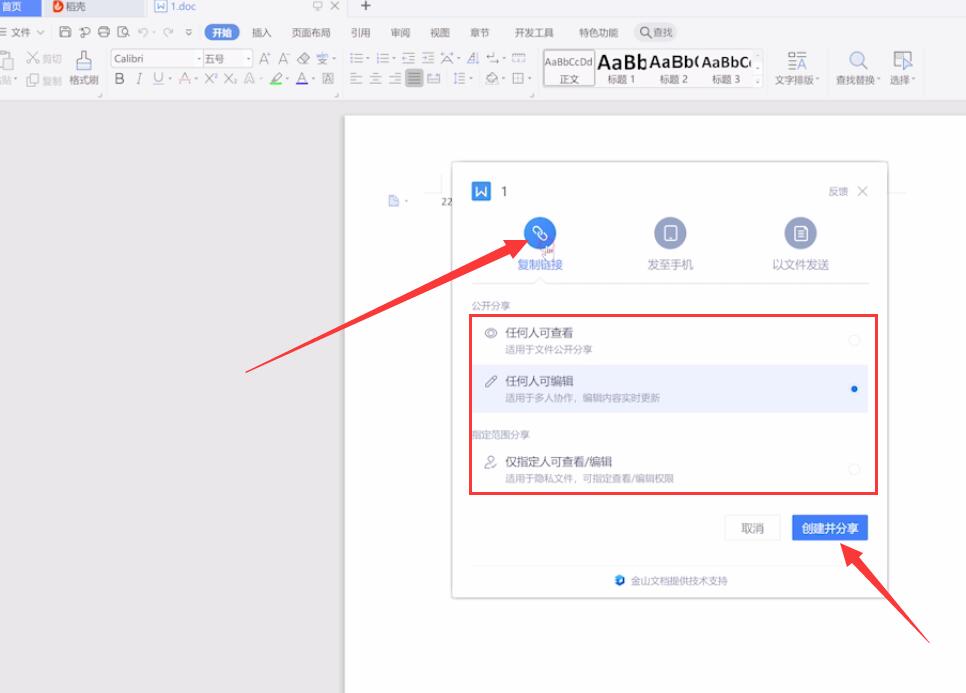Click the Format Painter (格式刷) brush
The image size is (966, 693).
click(84, 68)
